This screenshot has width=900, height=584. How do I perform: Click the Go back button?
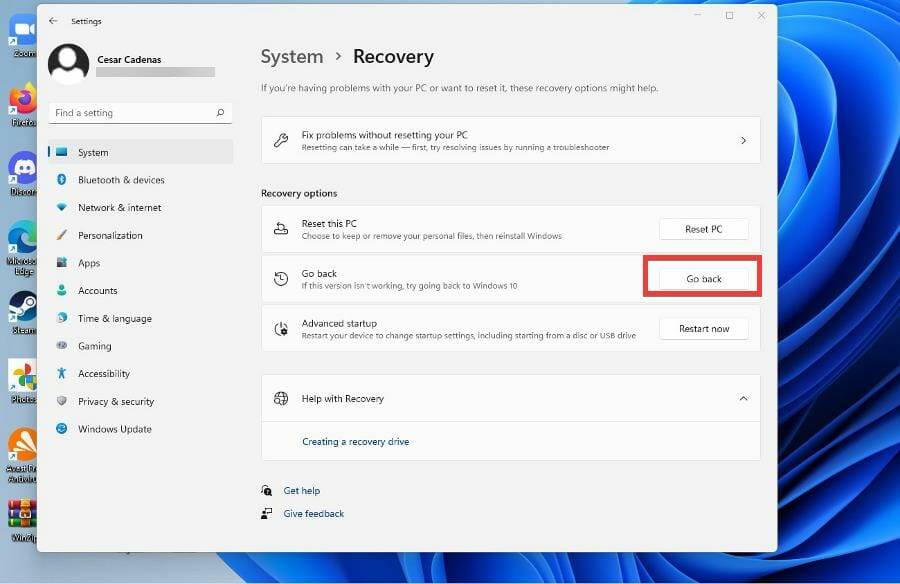point(704,279)
